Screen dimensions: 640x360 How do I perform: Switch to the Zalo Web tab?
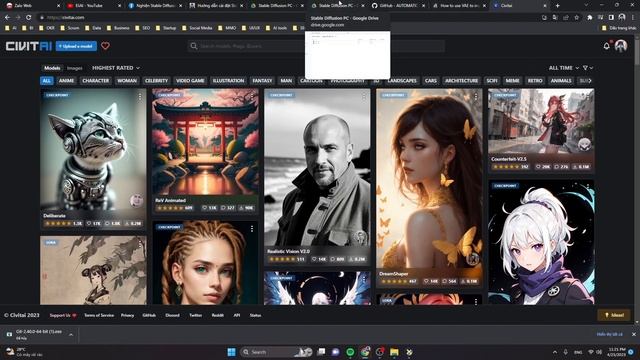pyautogui.click(x=33, y=6)
